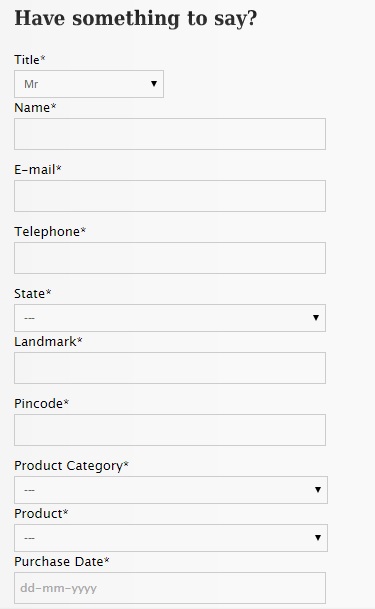Viewport: 375px width, 609px height.
Task: Click the 'Have something to say?' heading
Action: (x=136, y=19)
